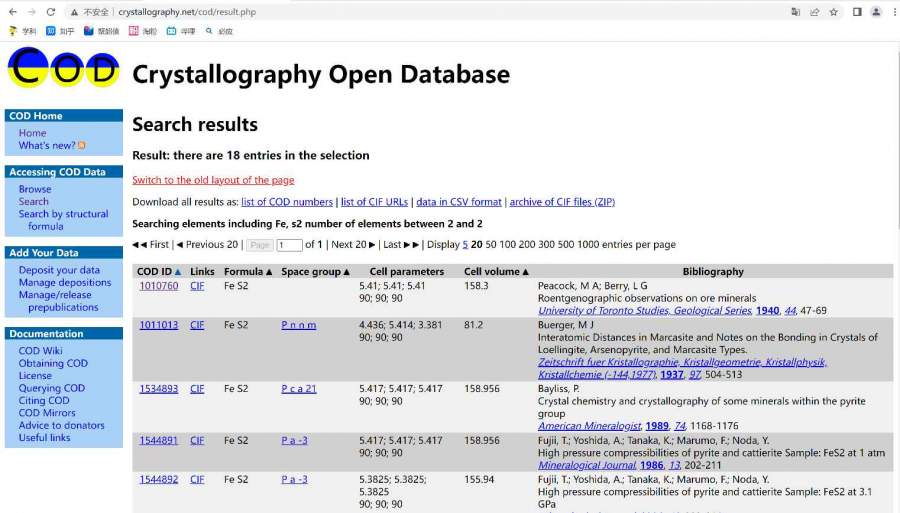This screenshot has width=900, height=513.
Task: Open Browse in Accessing COD Data
Action: click(35, 189)
